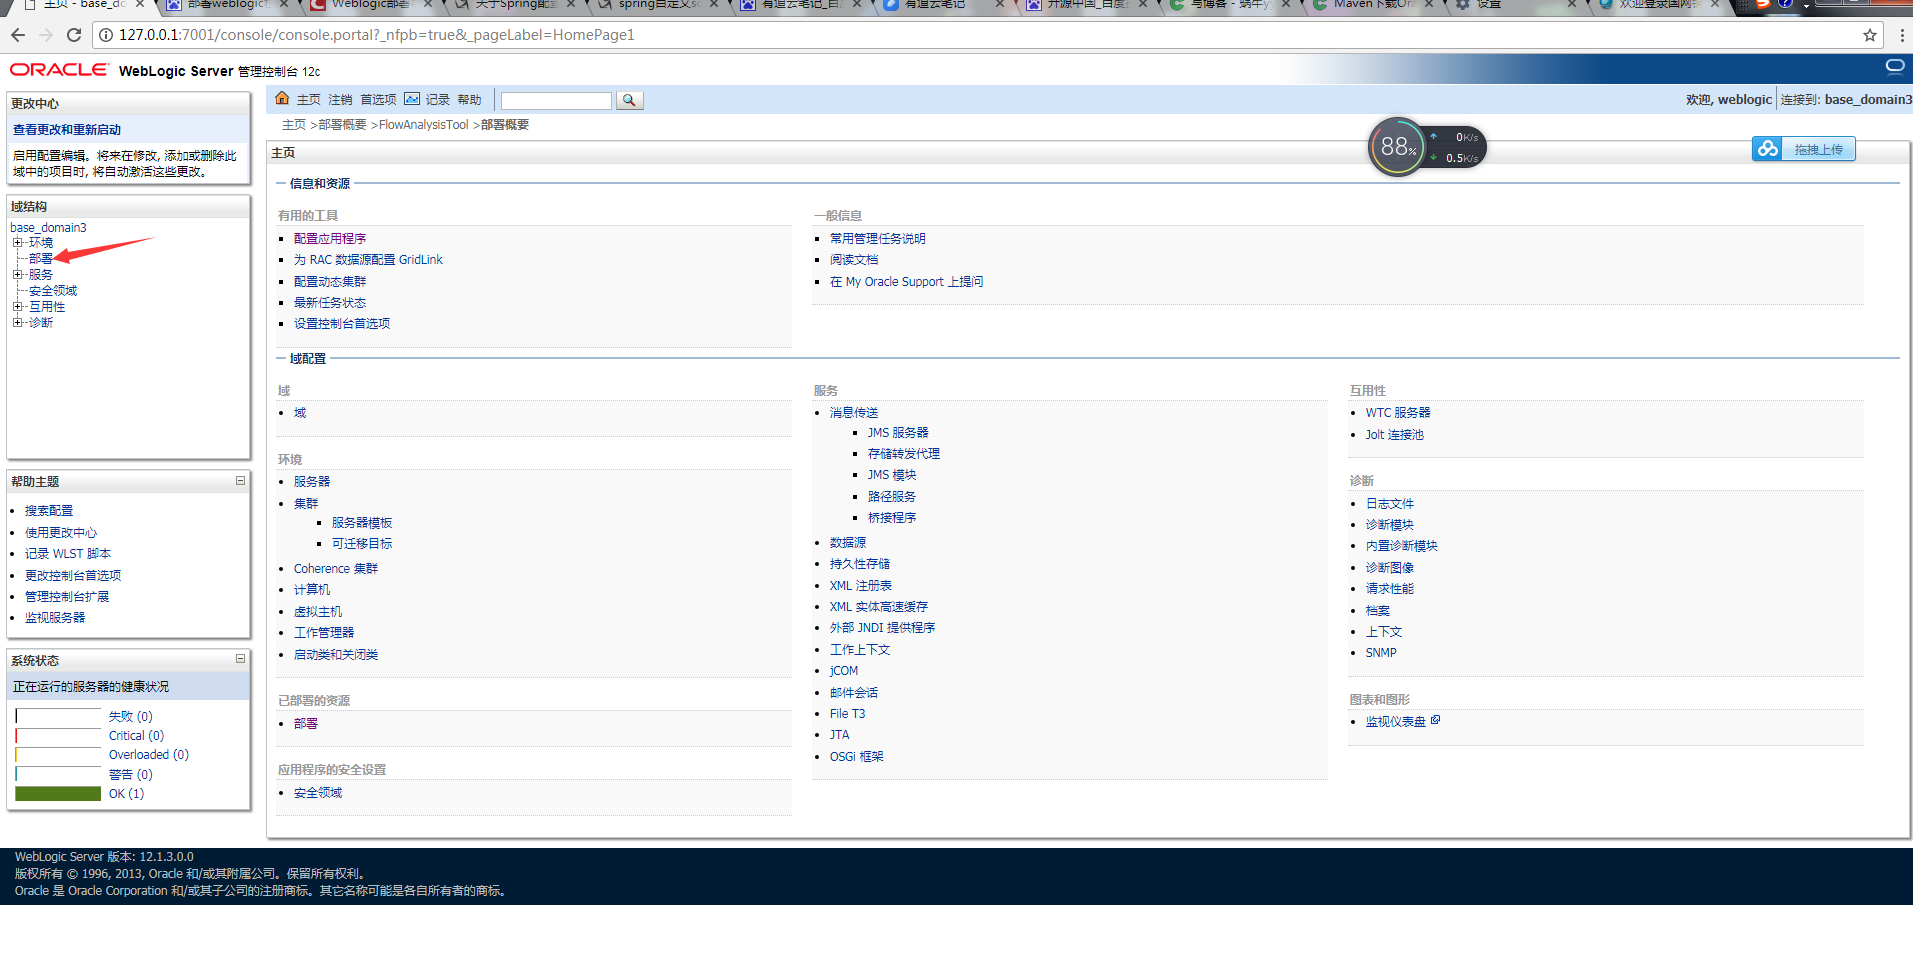1913x964 pixels.
Task: Expand the 环境 tree node
Action: [17, 242]
